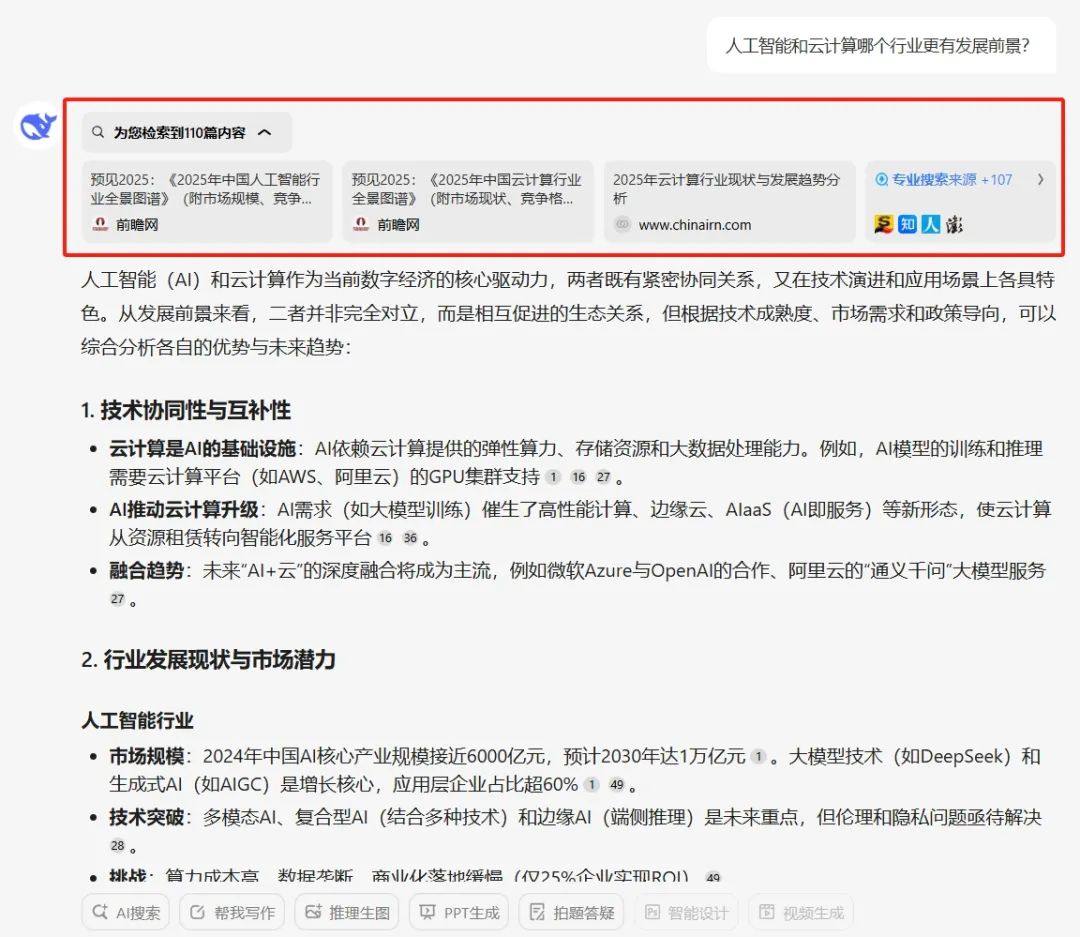Click the user question bubble 人工智能和云计算哪个行业更有发展前景
Screen dimensions: 1080x937
tap(882, 46)
